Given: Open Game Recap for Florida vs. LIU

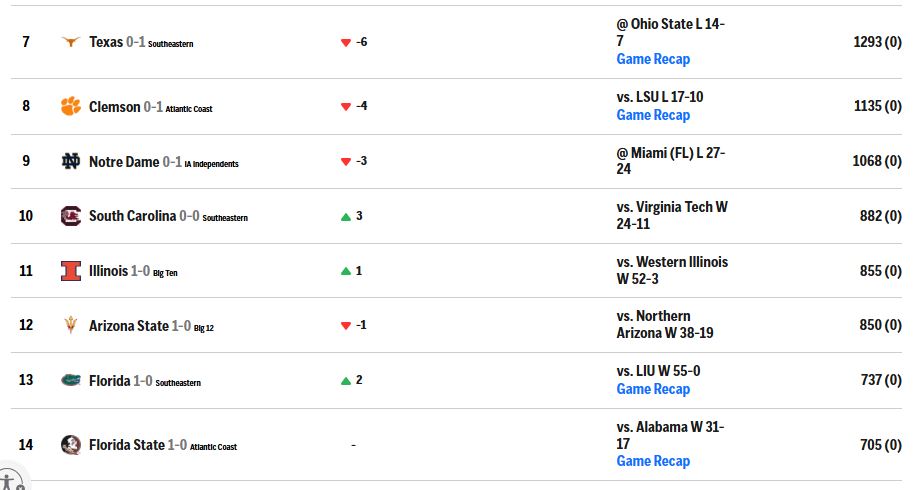Looking at the screenshot, I should tap(653, 389).
